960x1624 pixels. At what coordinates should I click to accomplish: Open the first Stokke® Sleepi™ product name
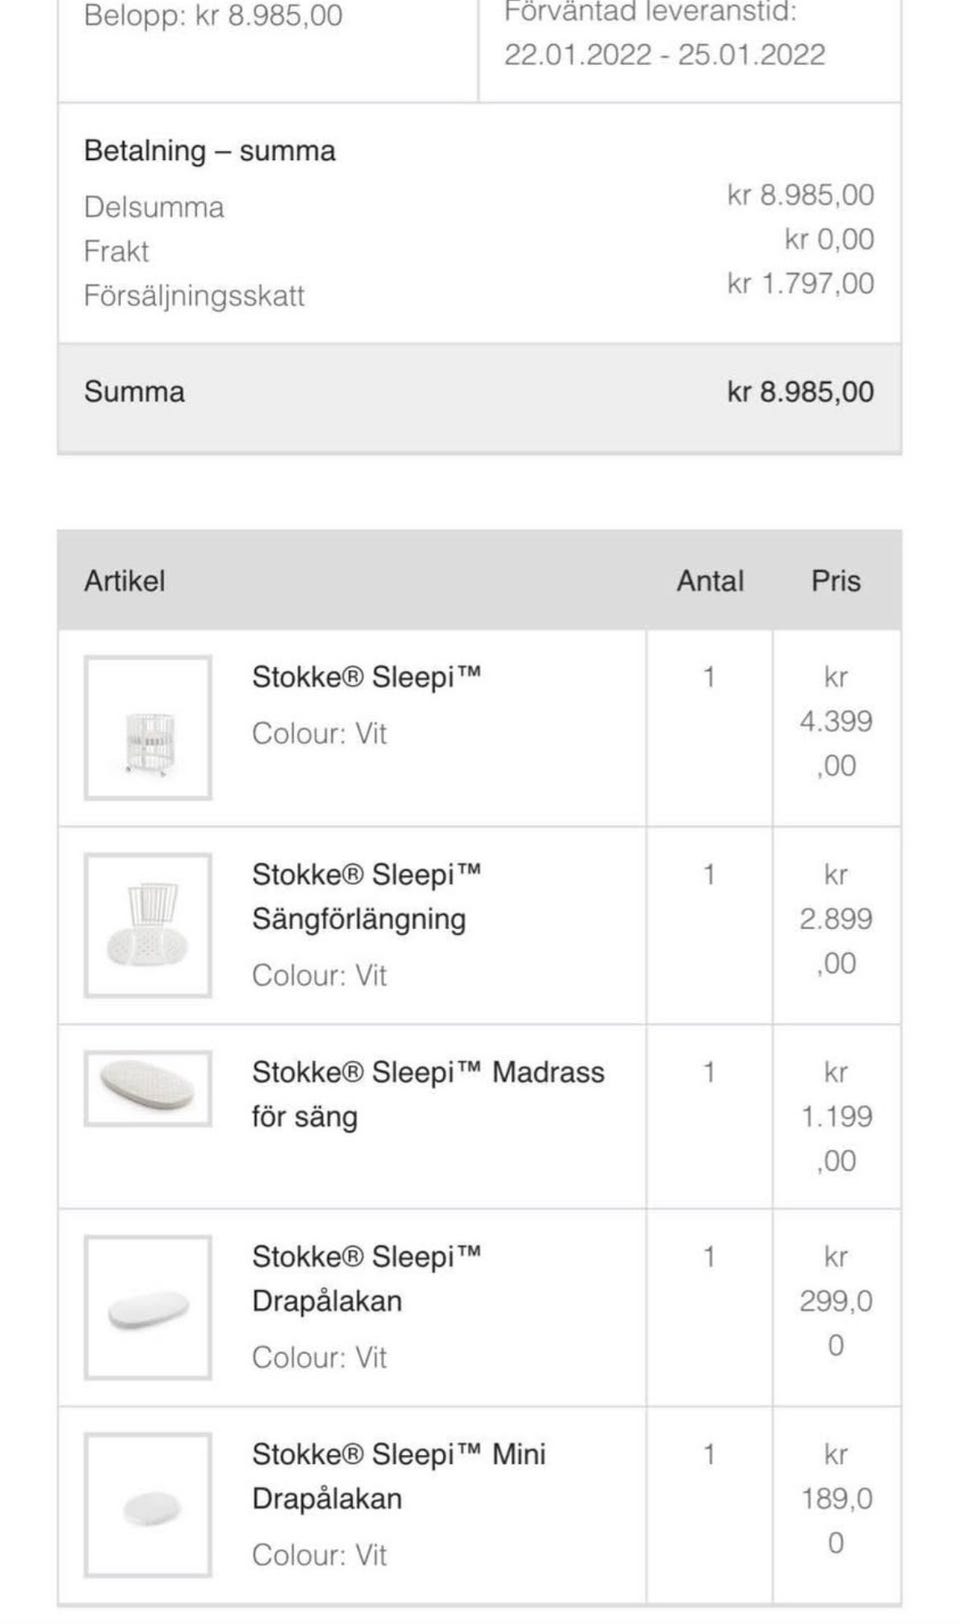pos(366,677)
